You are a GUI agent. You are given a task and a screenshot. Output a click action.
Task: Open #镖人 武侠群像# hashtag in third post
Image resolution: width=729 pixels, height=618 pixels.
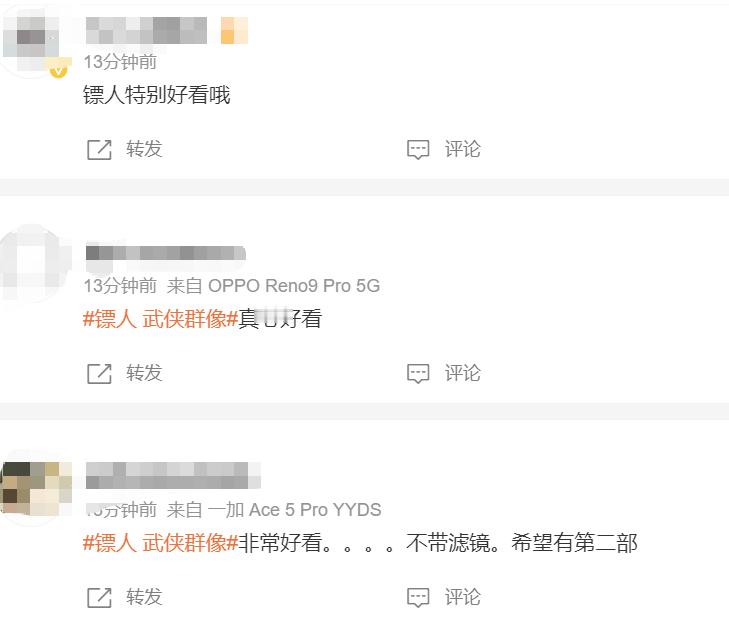[160, 543]
